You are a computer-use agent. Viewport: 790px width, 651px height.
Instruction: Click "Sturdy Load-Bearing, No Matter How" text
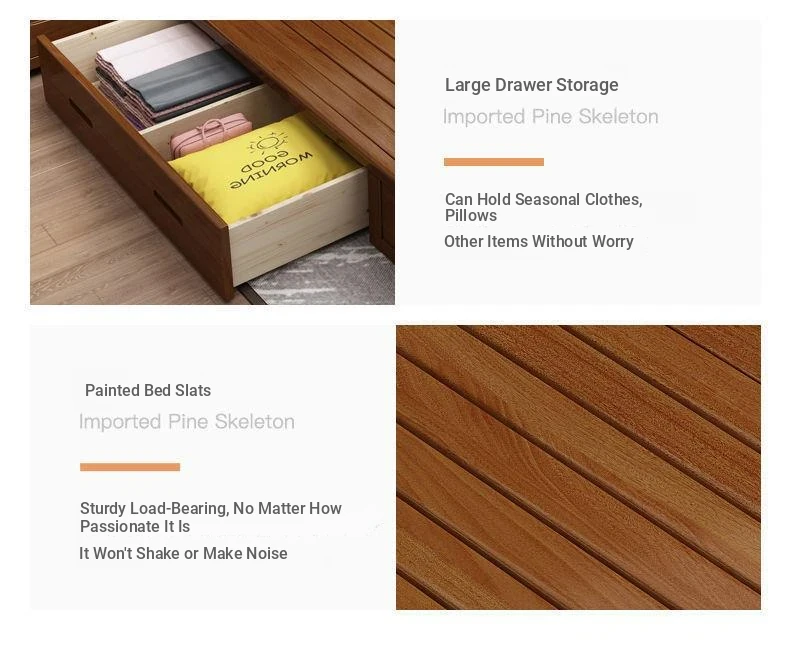(211, 508)
